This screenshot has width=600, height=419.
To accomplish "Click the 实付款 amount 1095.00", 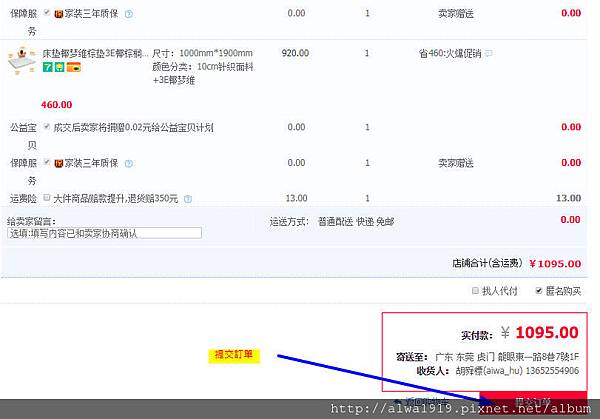I will [x=547, y=333].
